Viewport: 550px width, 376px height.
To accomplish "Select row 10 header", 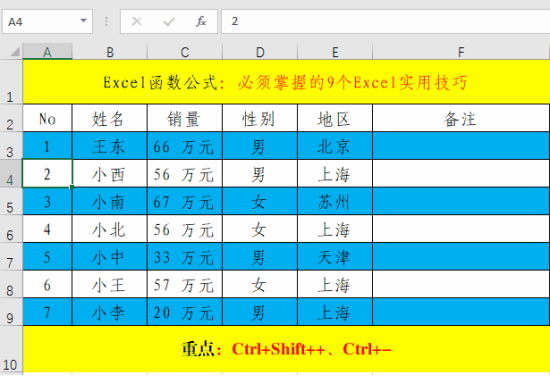I will click(11, 349).
